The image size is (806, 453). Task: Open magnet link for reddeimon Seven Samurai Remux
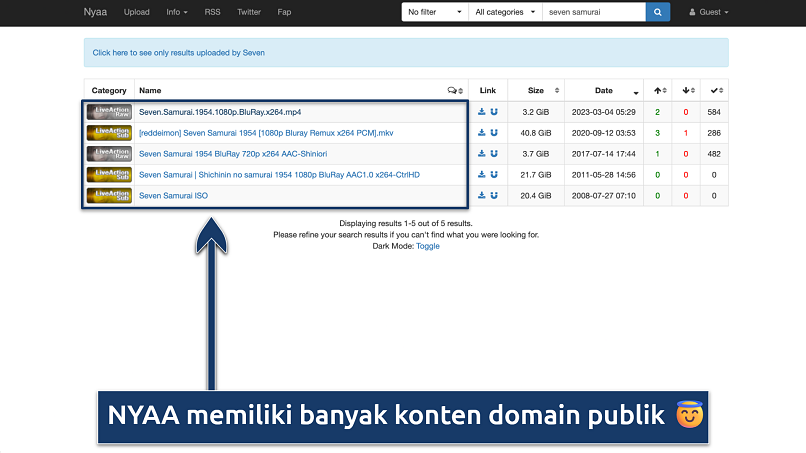tap(494, 133)
